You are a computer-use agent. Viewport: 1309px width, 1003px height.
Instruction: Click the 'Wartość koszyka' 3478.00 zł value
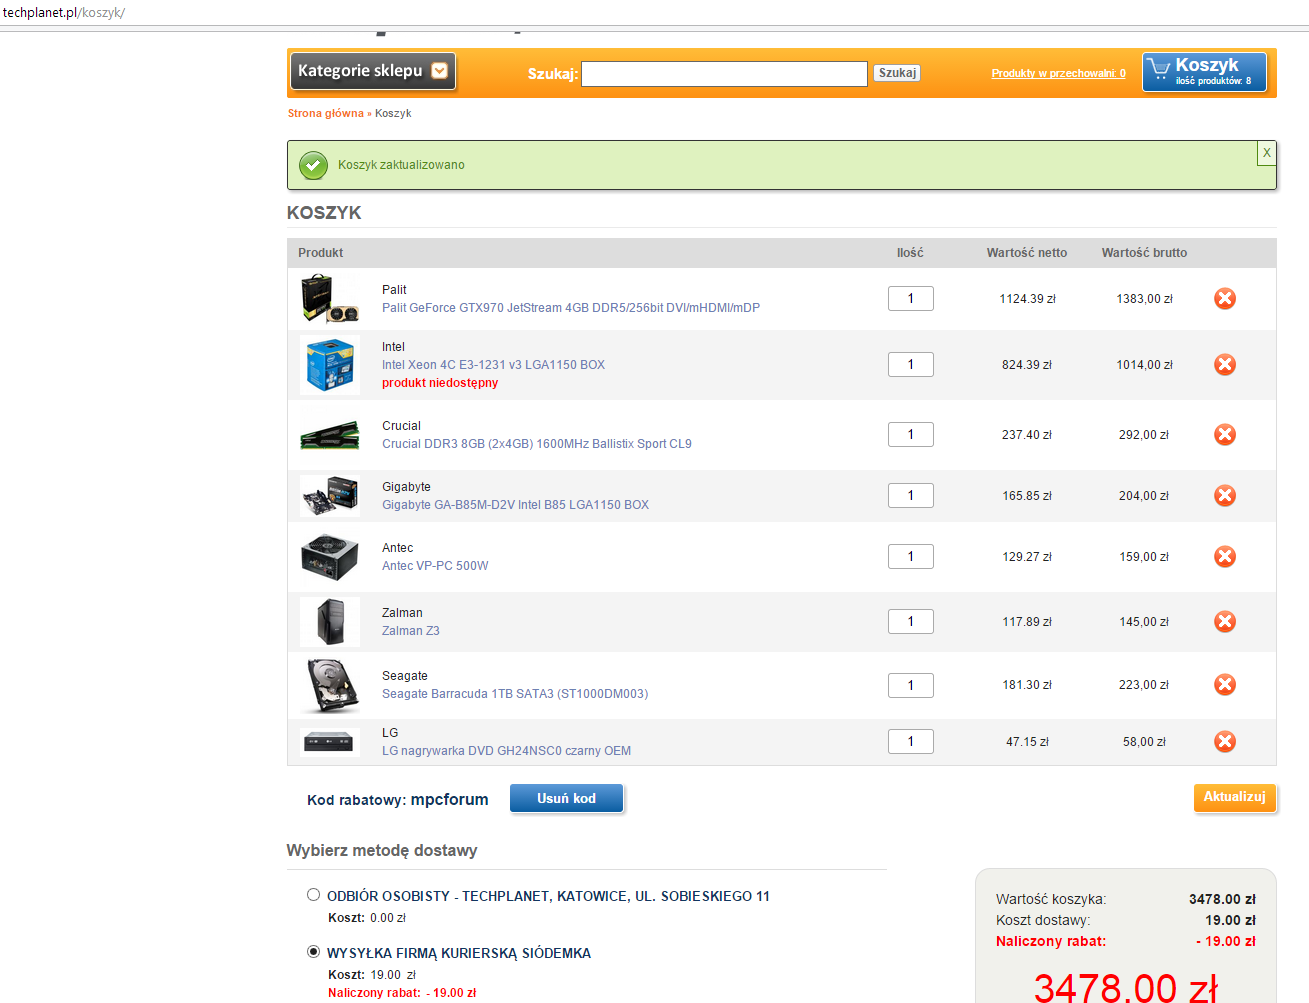[1222, 899]
